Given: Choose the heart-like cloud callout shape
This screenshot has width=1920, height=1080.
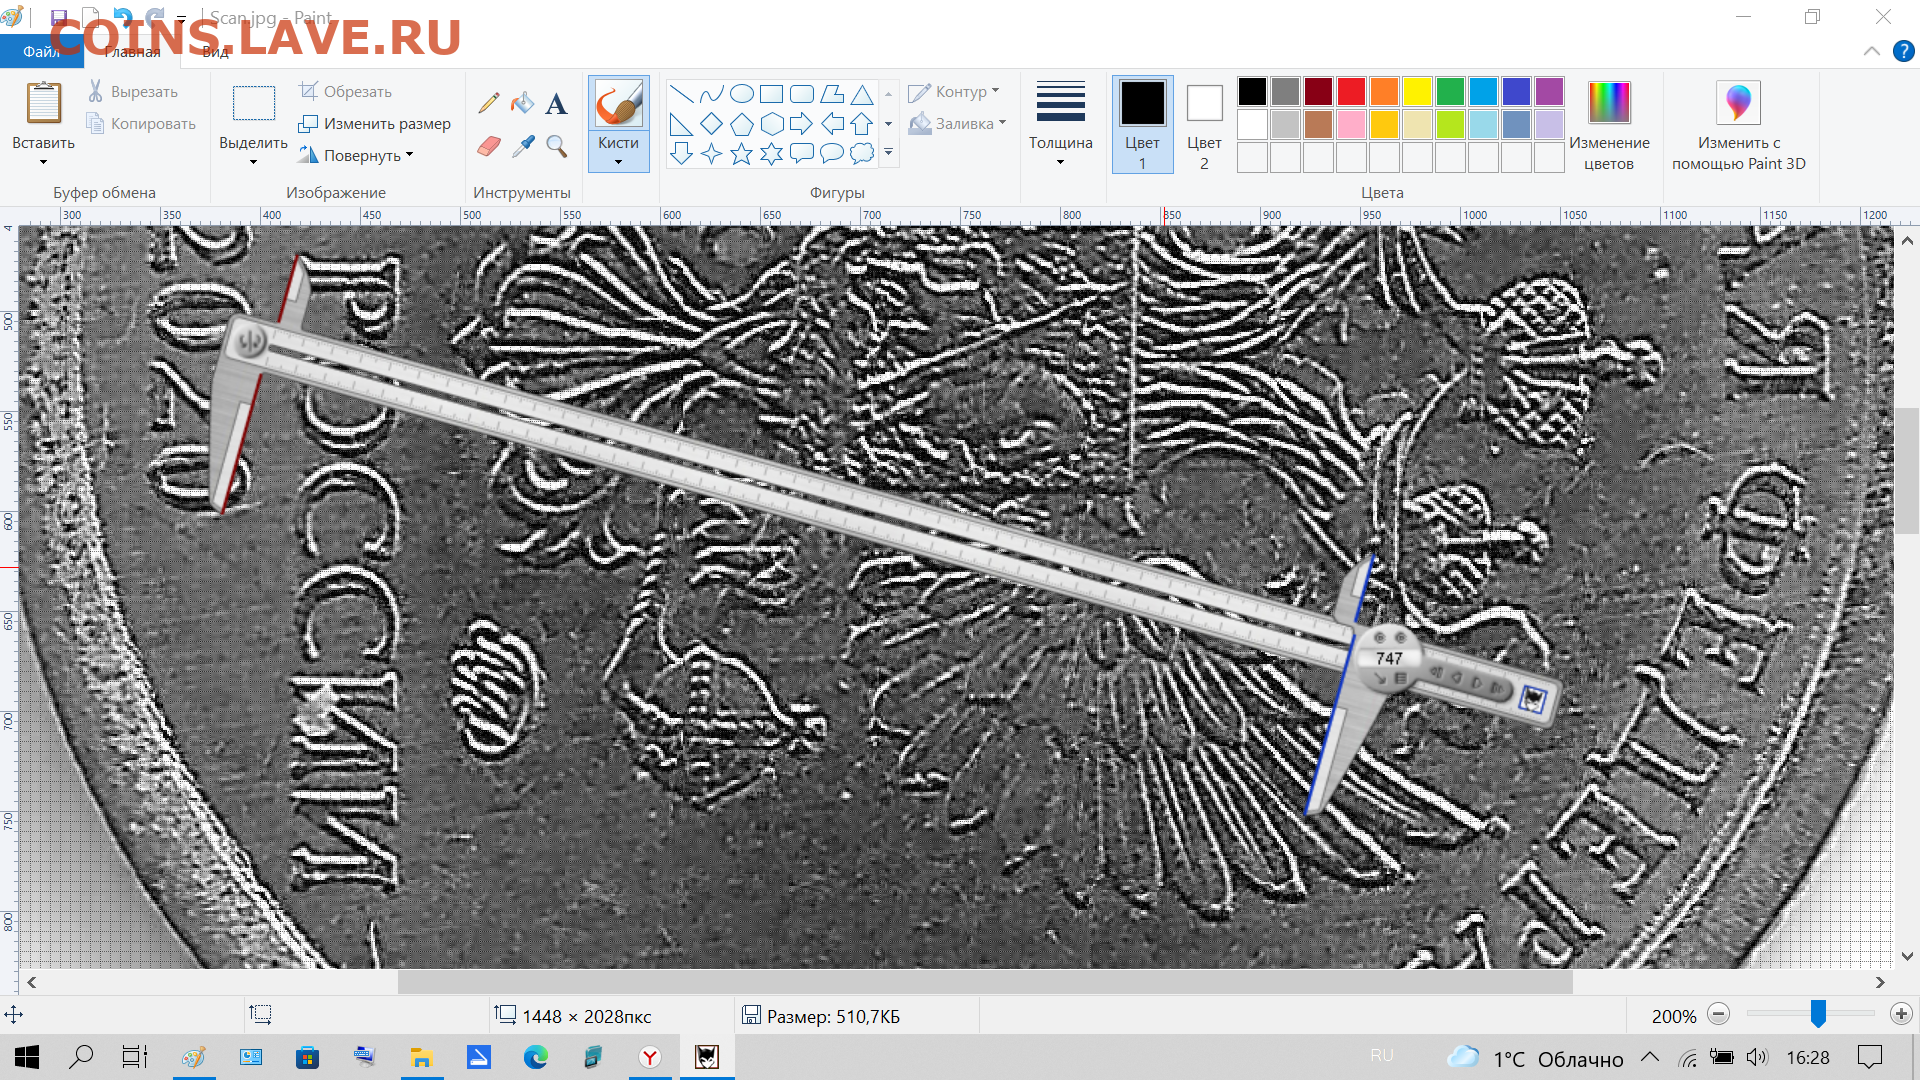Looking at the screenshot, I should (x=861, y=153).
